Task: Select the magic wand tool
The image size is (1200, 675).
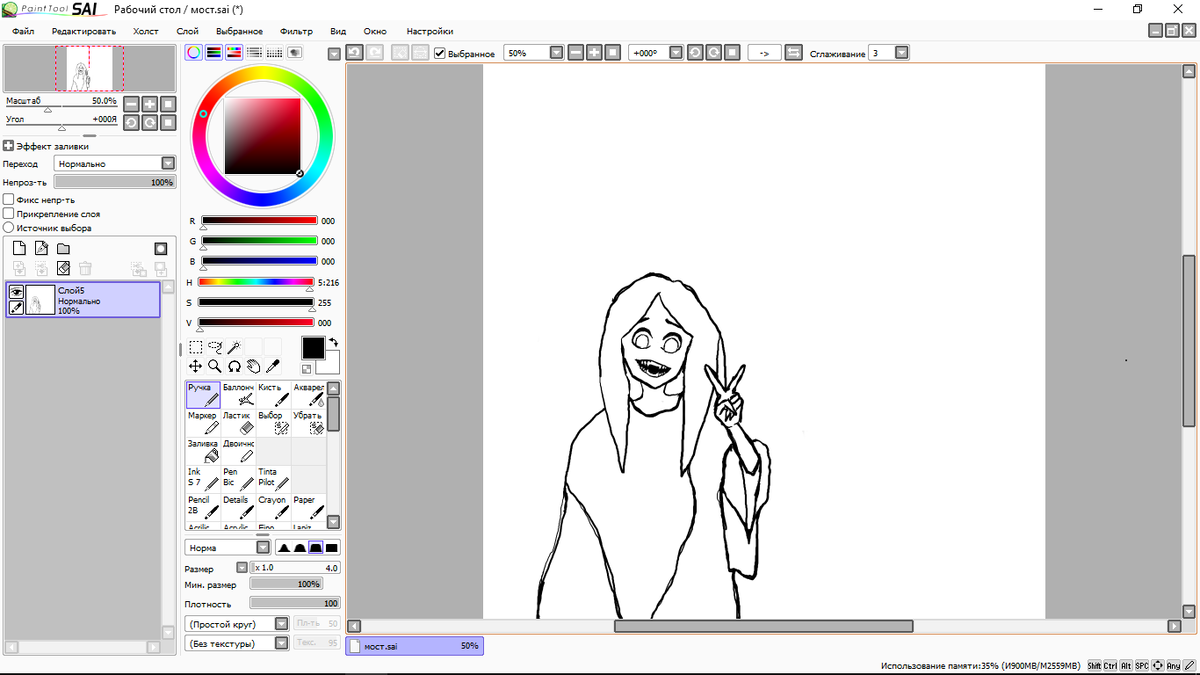Action: tap(233, 347)
